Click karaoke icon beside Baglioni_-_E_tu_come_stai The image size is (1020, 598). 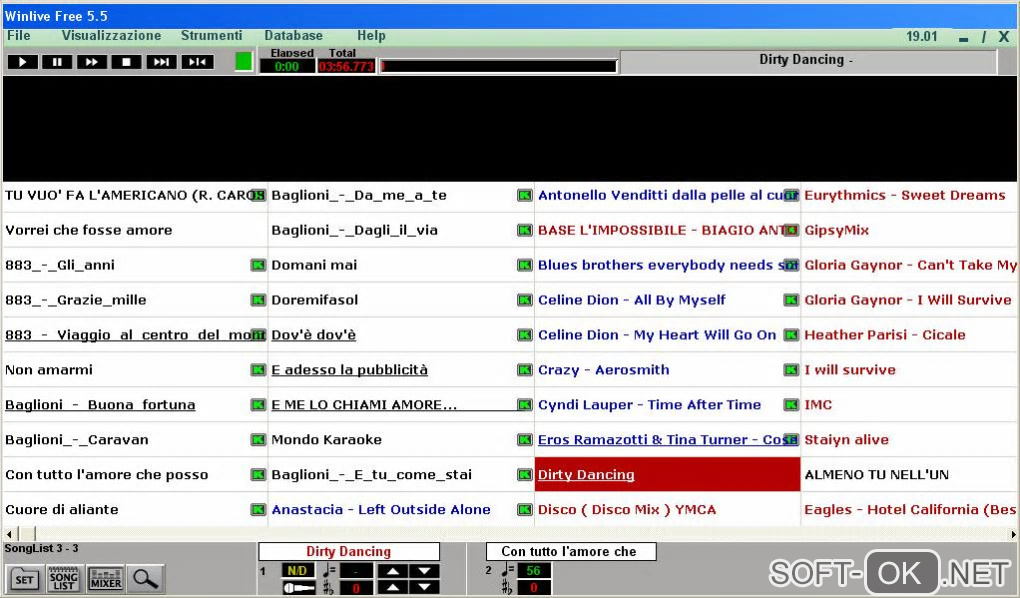tap(524, 474)
